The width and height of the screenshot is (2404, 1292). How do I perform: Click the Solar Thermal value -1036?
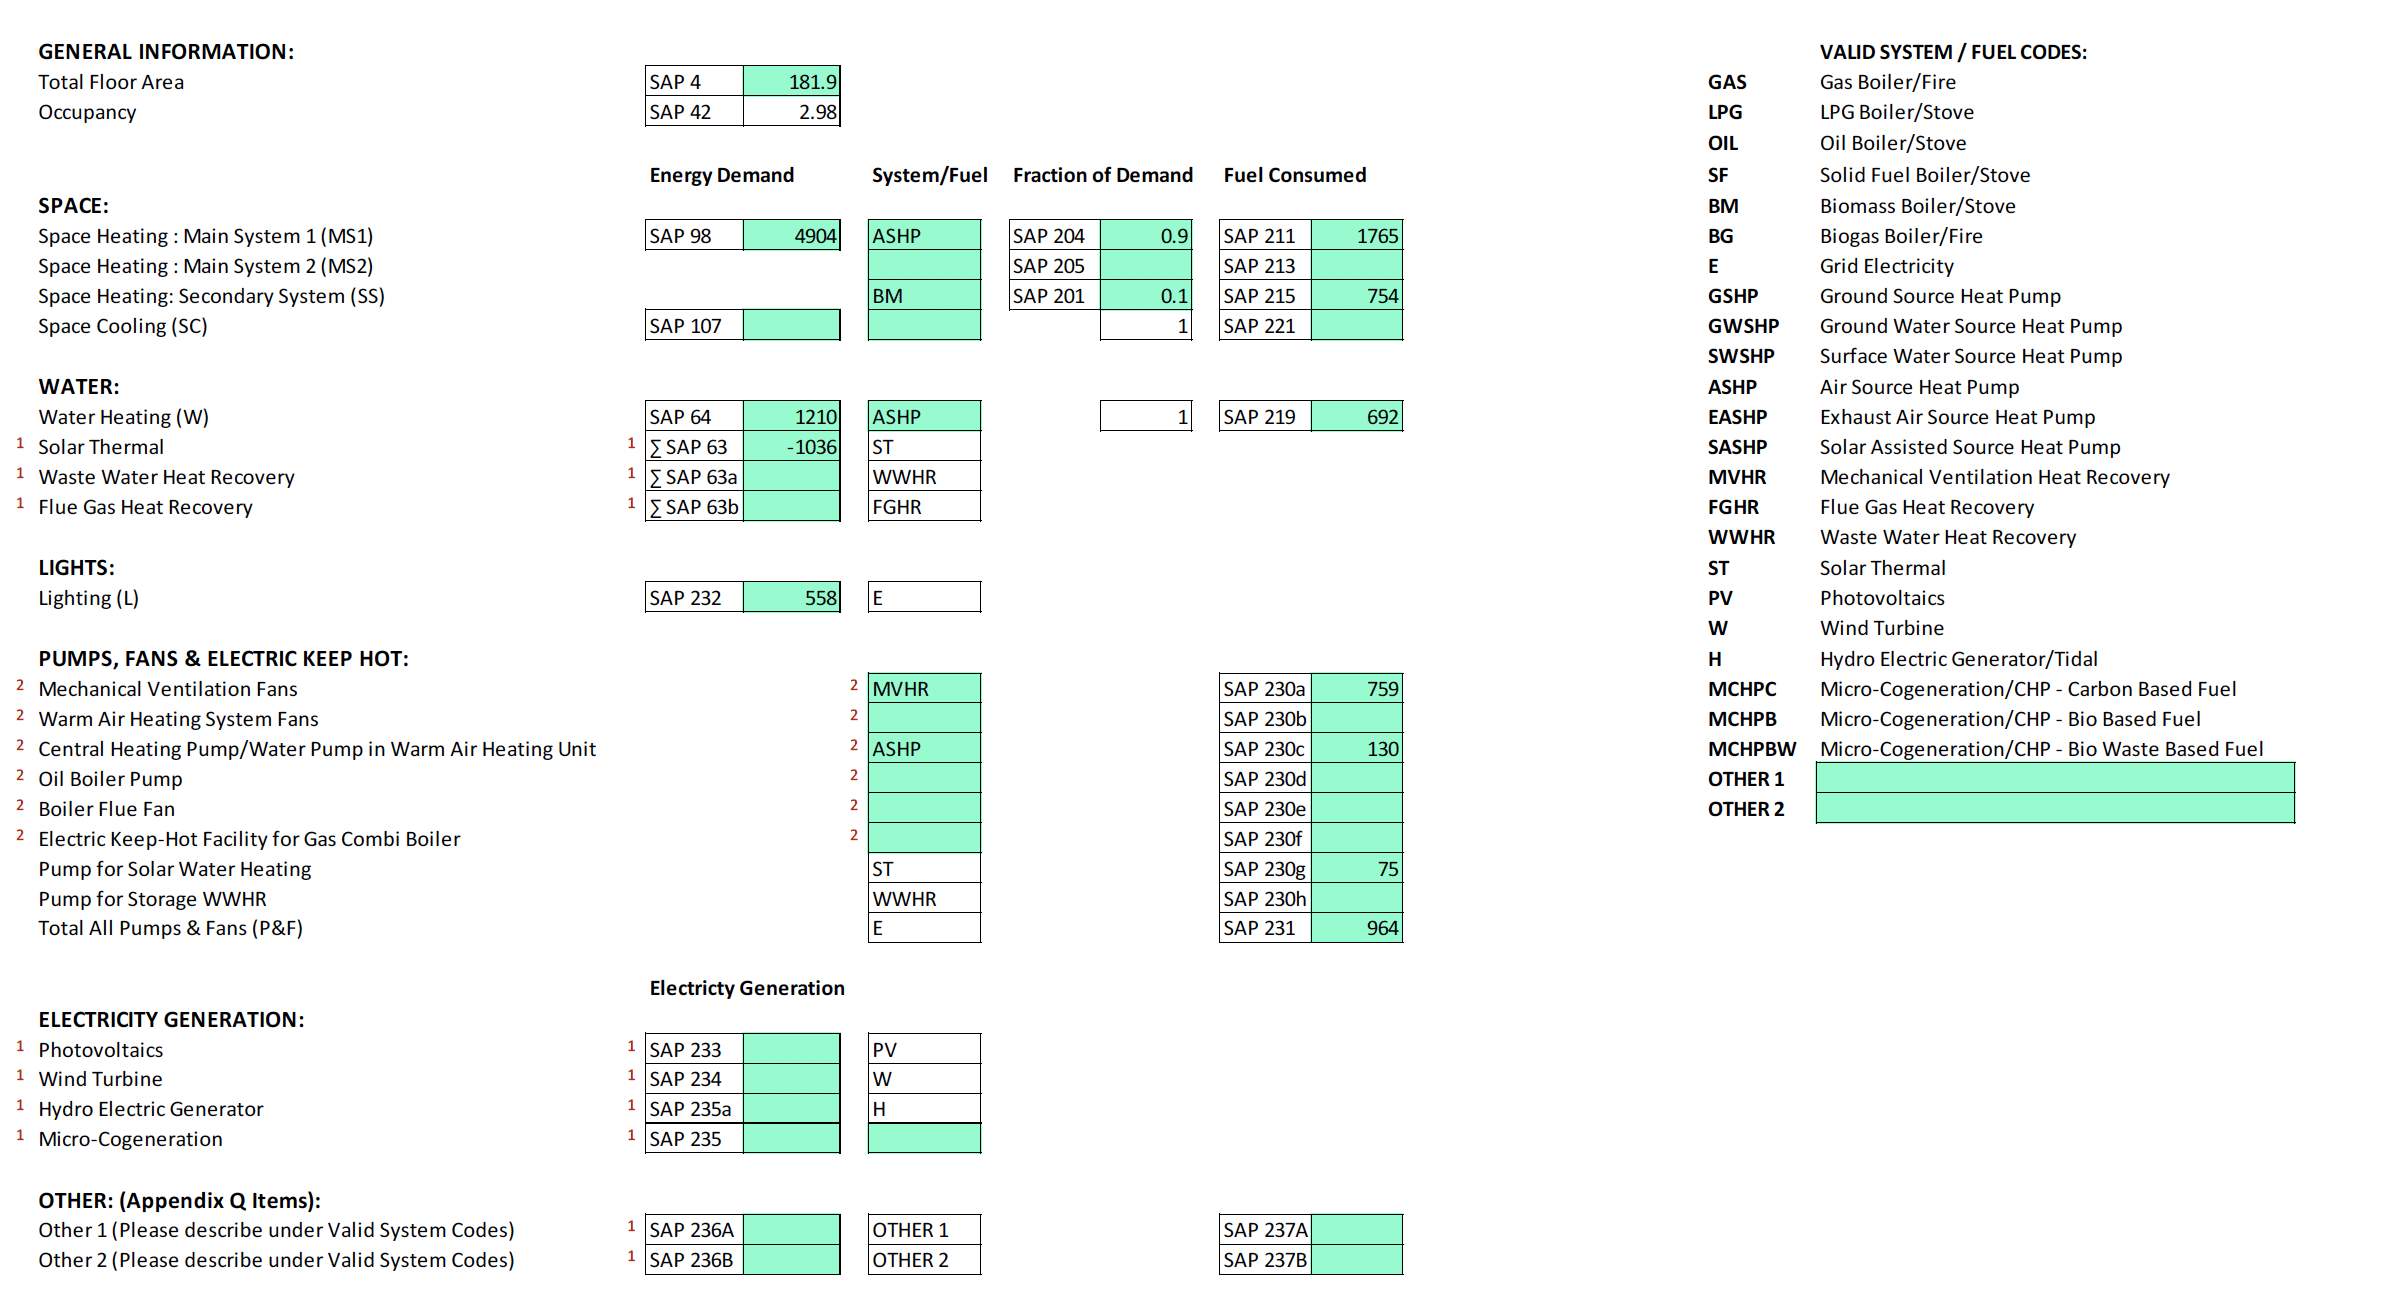[x=791, y=446]
